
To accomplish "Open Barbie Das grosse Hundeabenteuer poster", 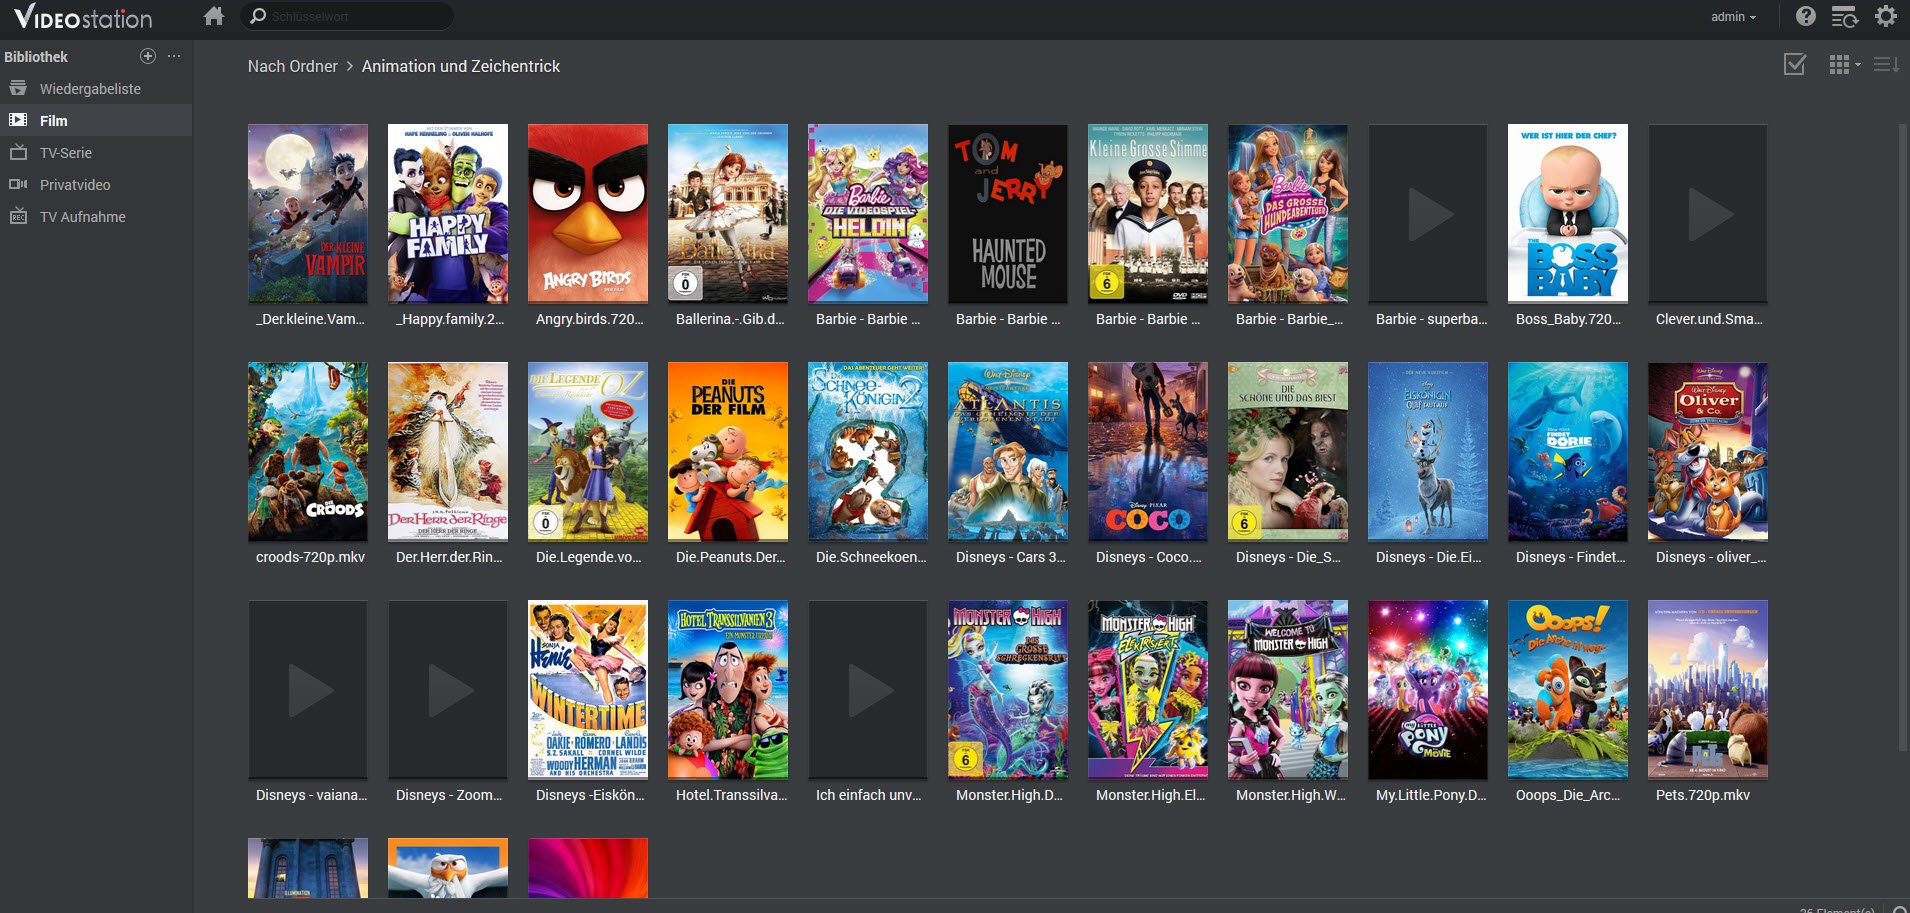I will click(1288, 213).
